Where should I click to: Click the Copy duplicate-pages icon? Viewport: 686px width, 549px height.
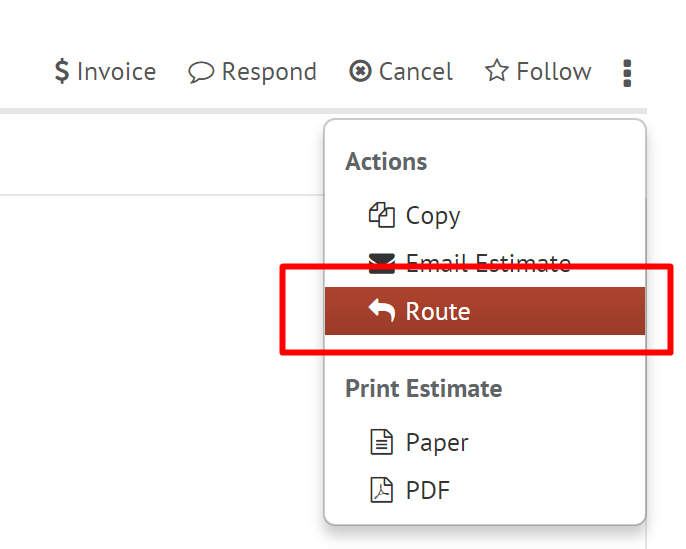pyautogui.click(x=382, y=215)
